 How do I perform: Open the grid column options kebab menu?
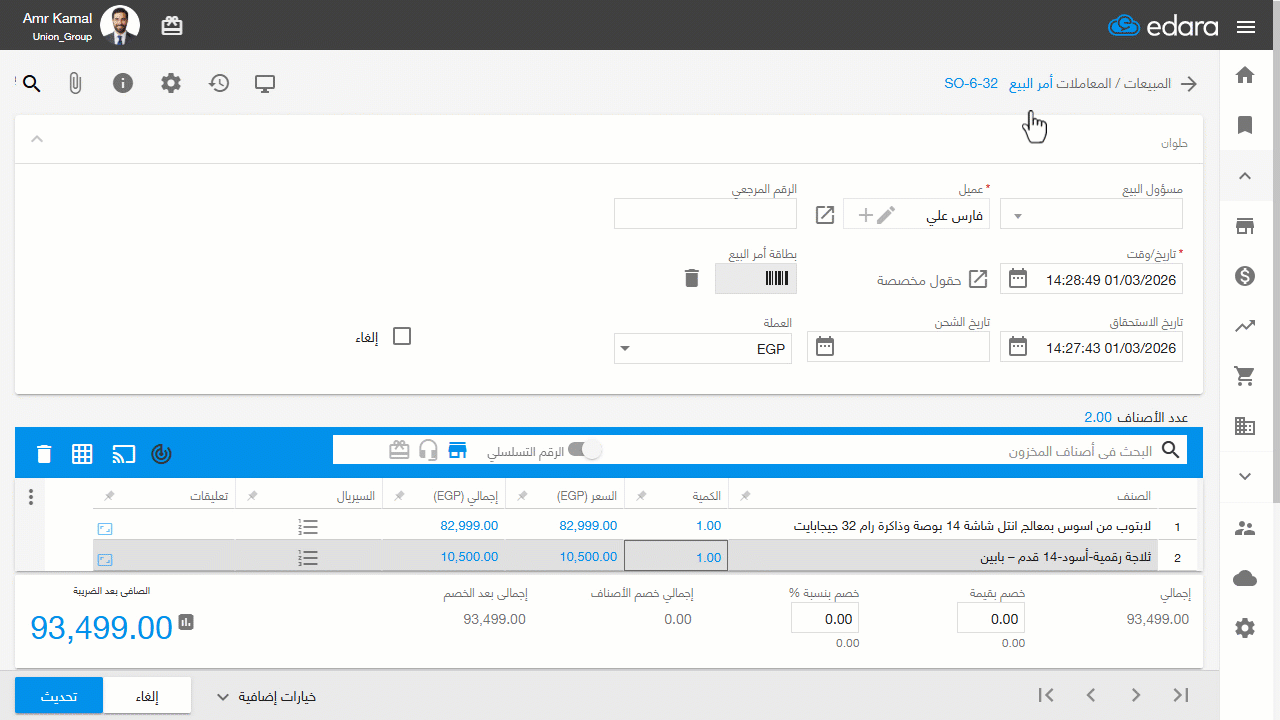[x=31, y=497]
